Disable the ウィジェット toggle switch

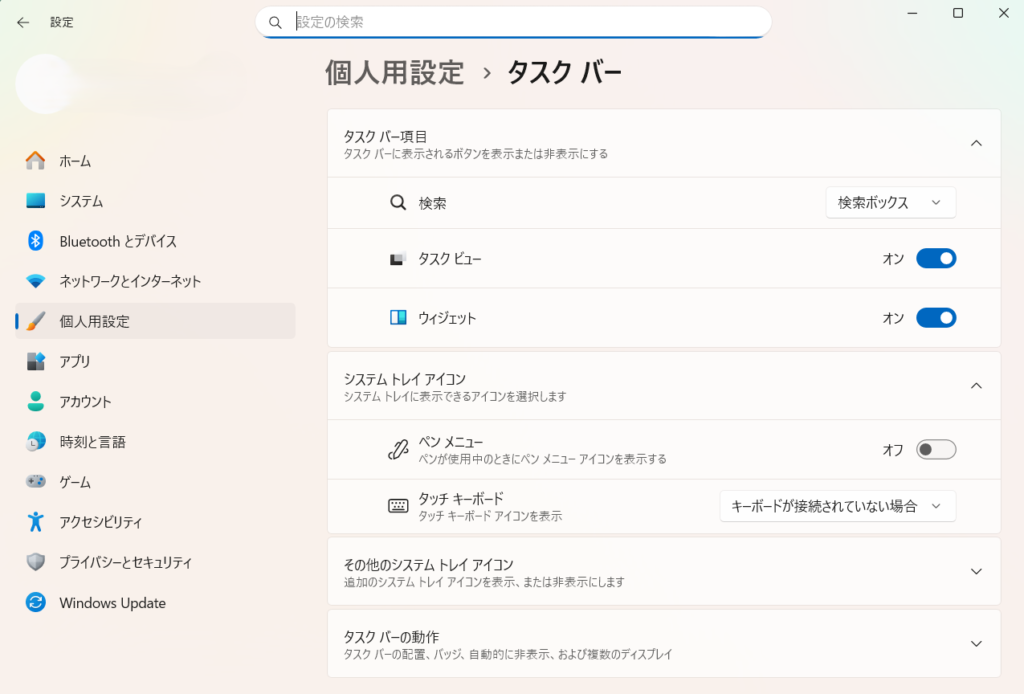[936, 318]
